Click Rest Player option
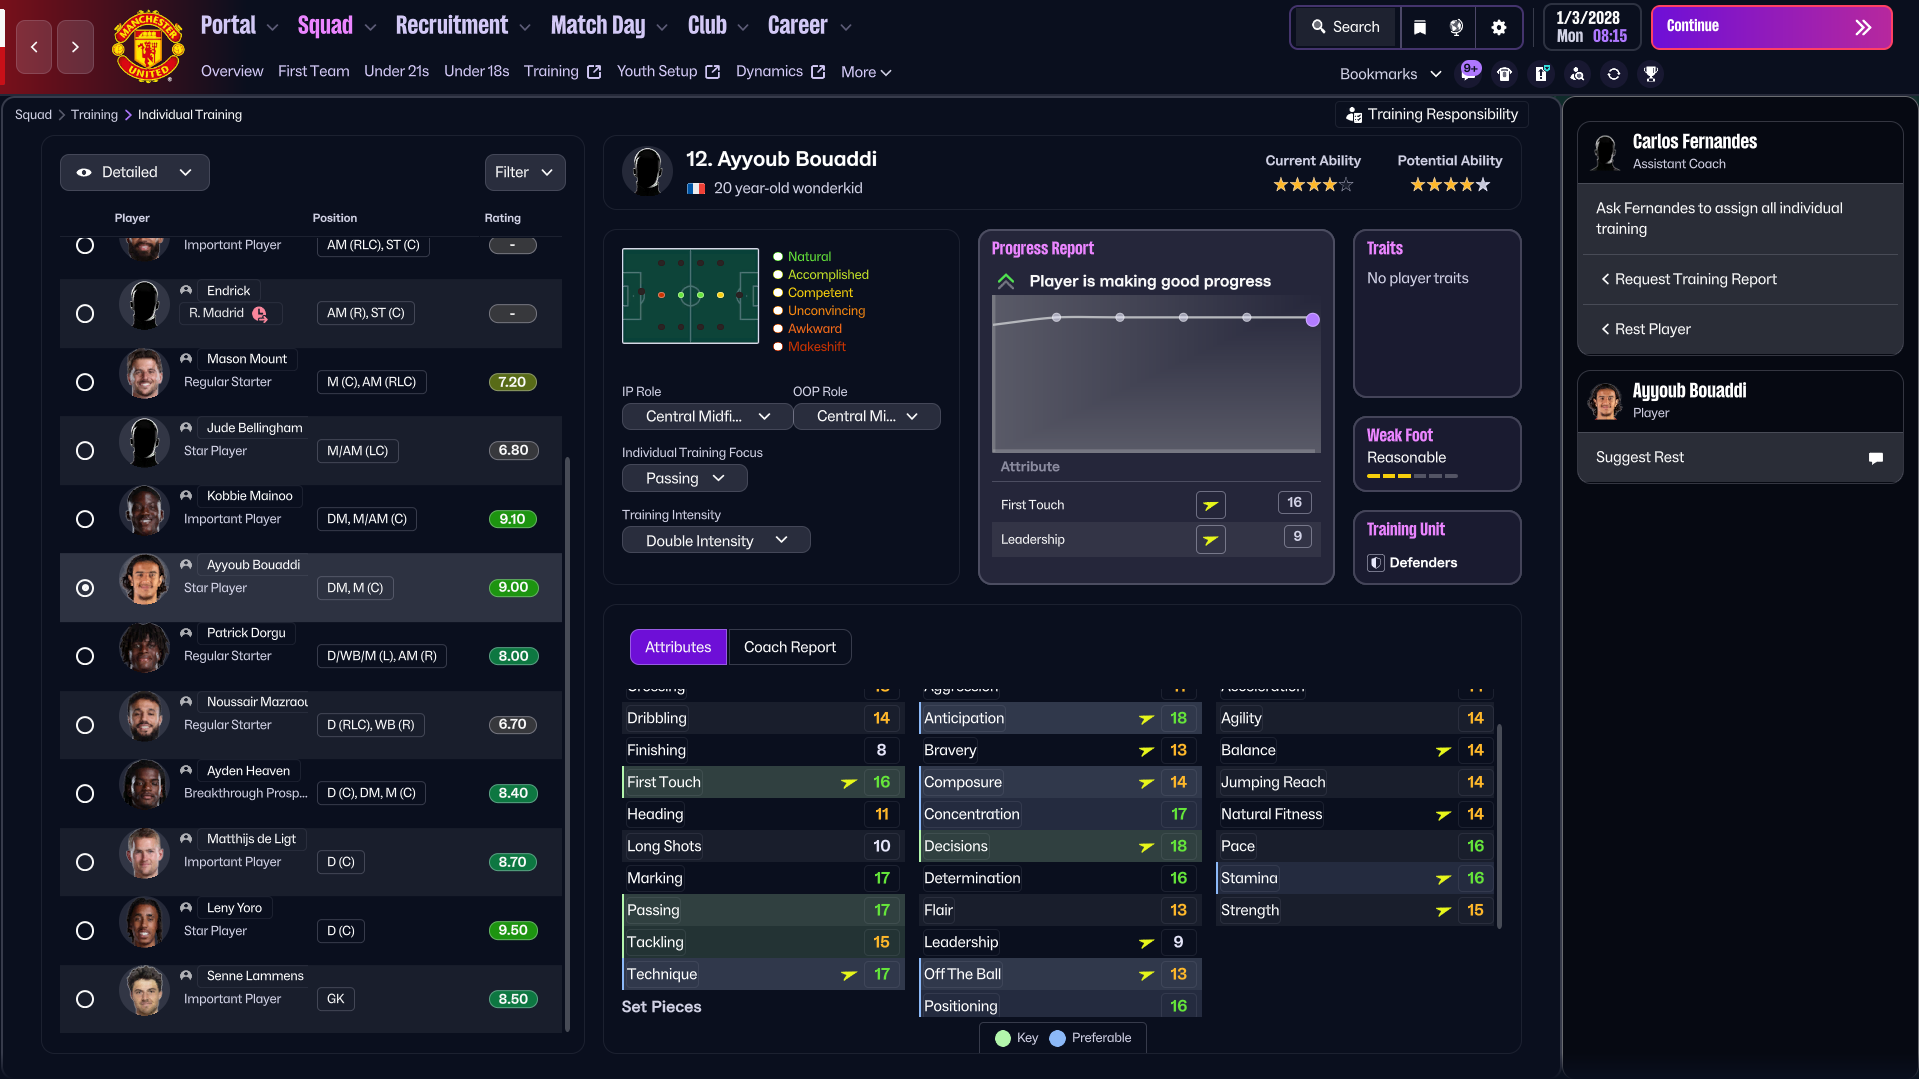The height and width of the screenshot is (1079, 1919). point(1739,329)
